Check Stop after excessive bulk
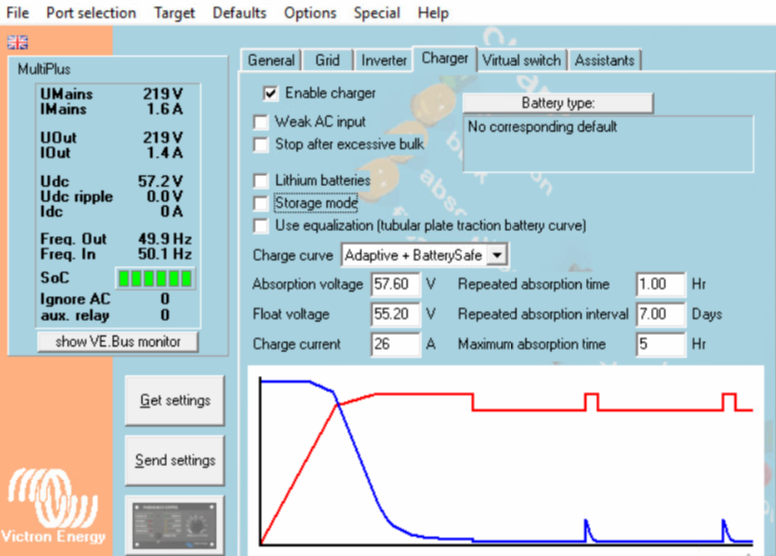The width and height of the screenshot is (776, 556). click(261, 145)
